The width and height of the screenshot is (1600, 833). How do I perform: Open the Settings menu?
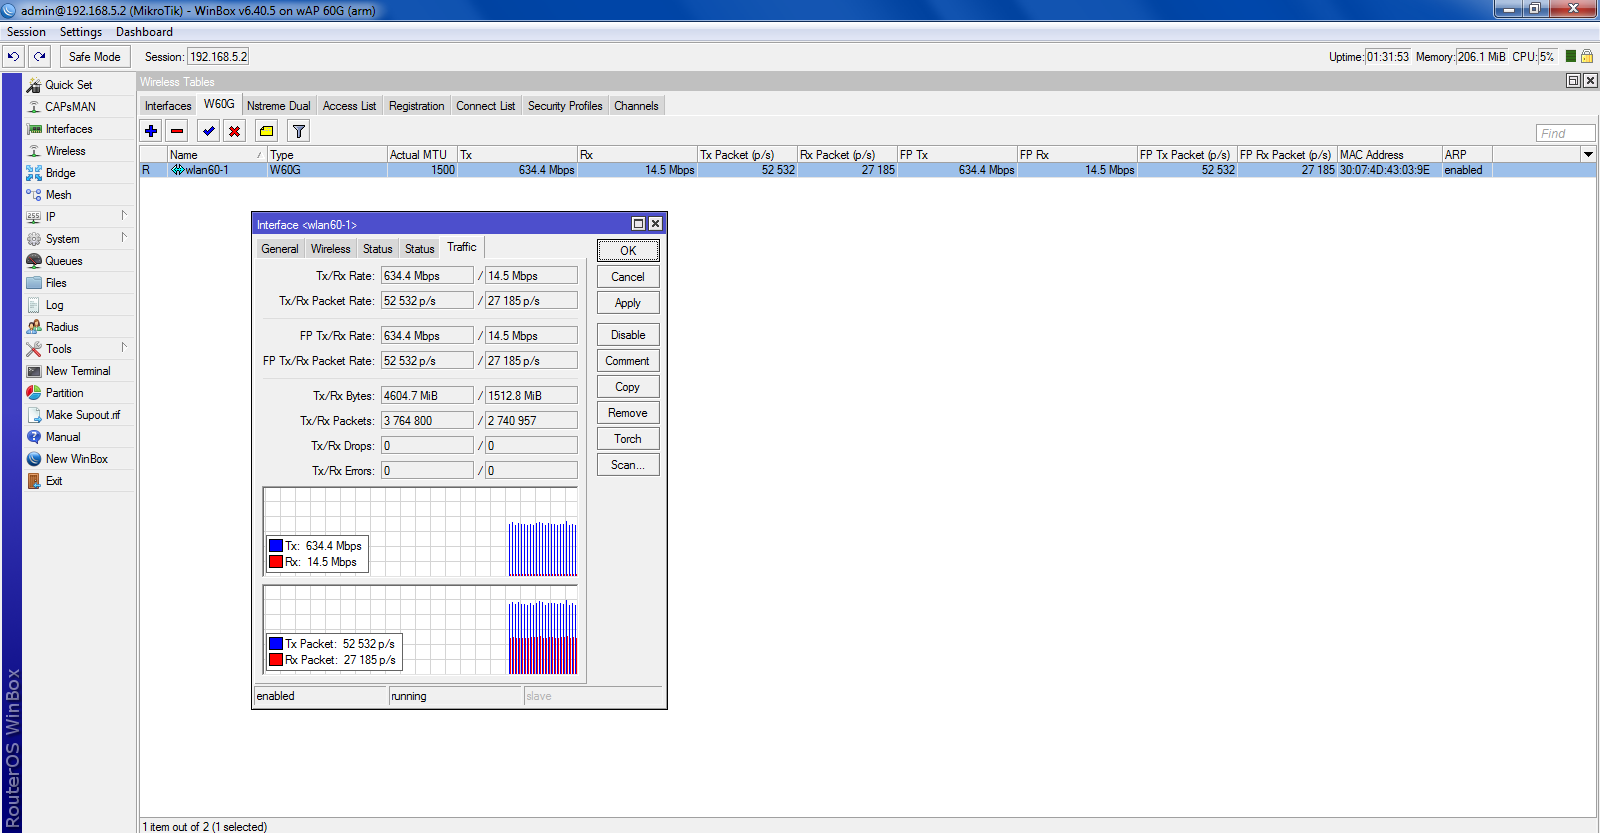click(81, 32)
